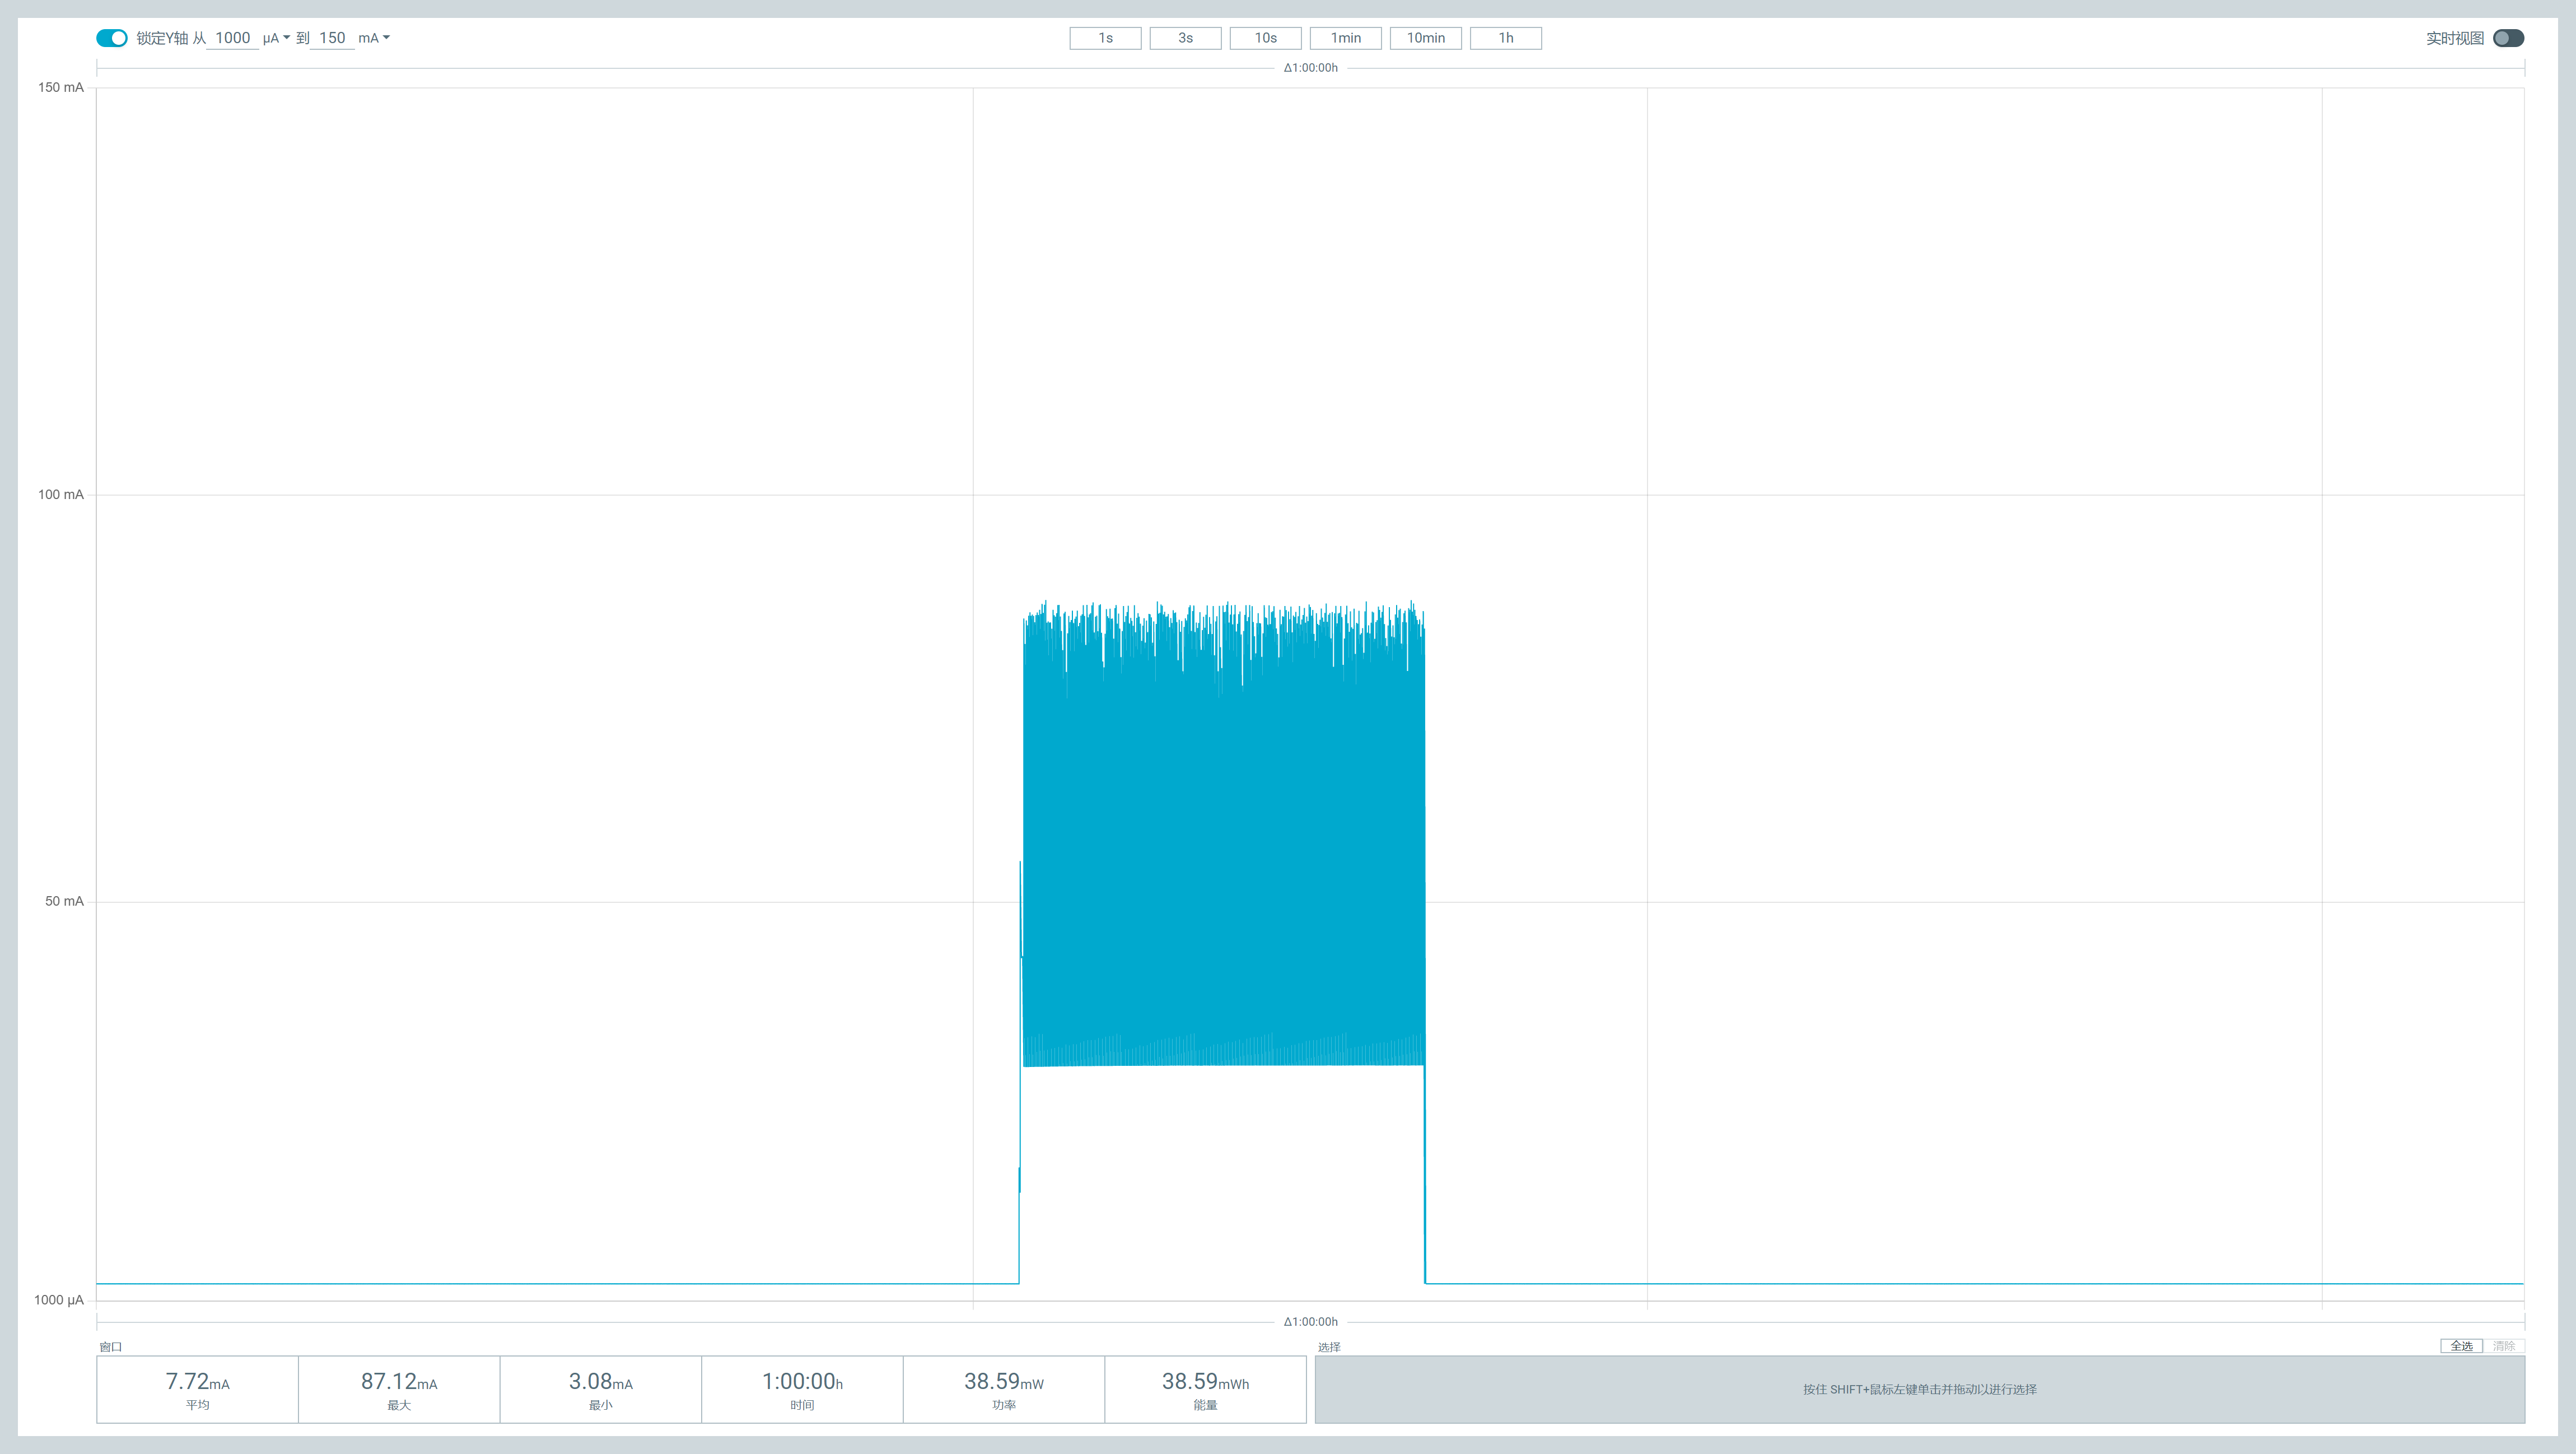Click the bottom Δ1:00:00h time span label
The image size is (2576, 1454).
click(x=1310, y=1322)
